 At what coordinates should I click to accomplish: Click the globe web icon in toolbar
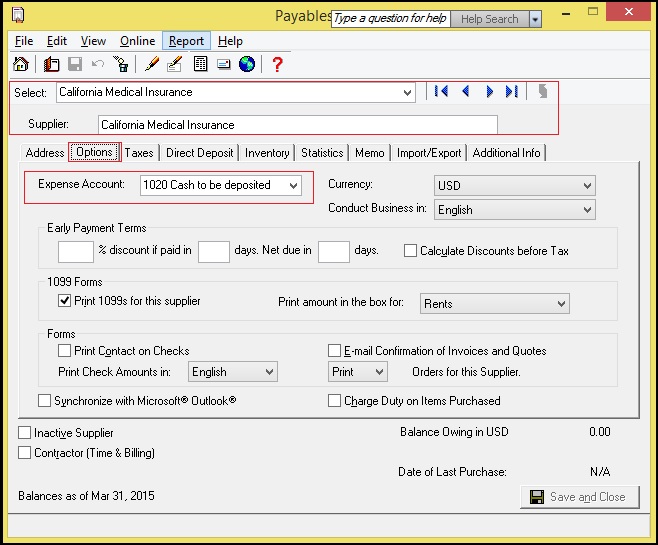pyautogui.click(x=246, y=65)
